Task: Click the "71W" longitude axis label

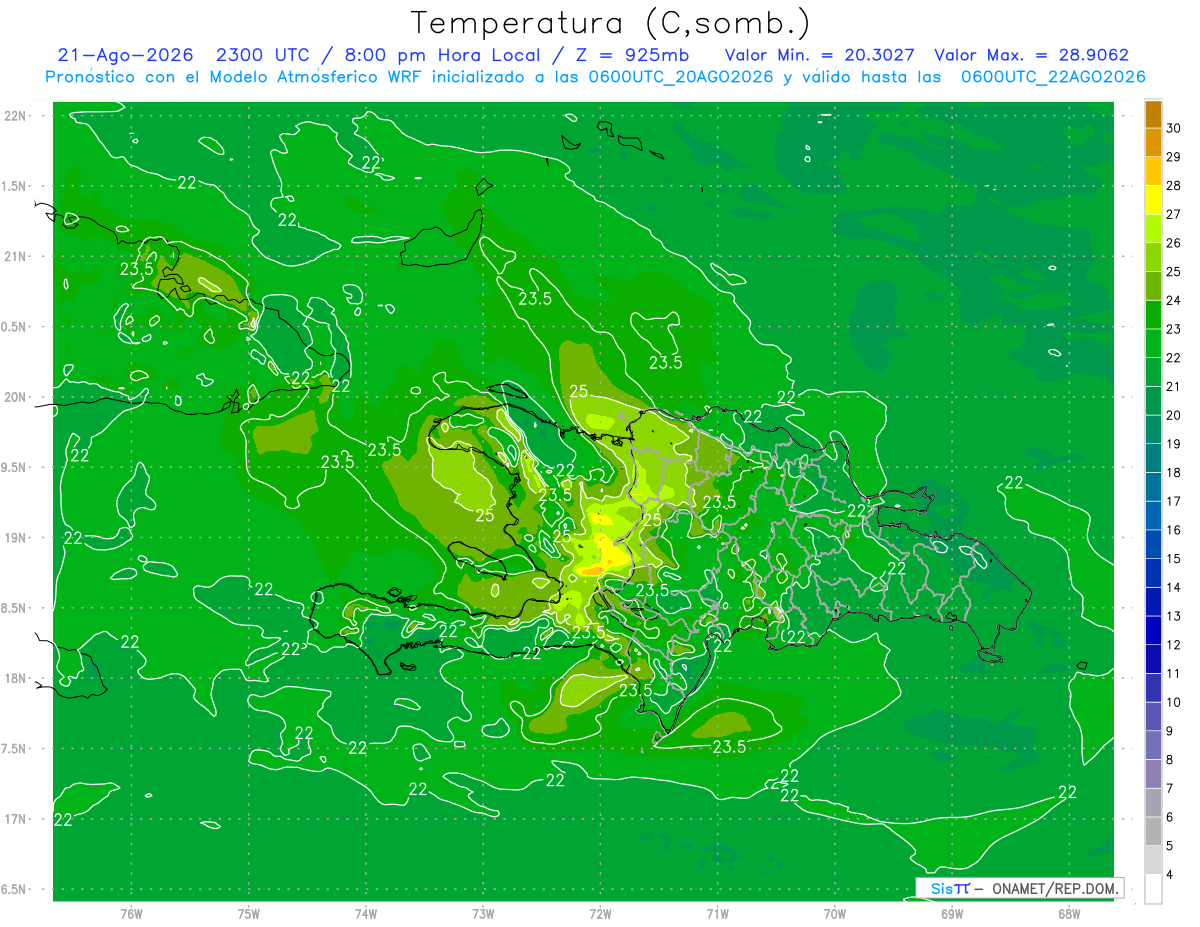Action: 717,914
